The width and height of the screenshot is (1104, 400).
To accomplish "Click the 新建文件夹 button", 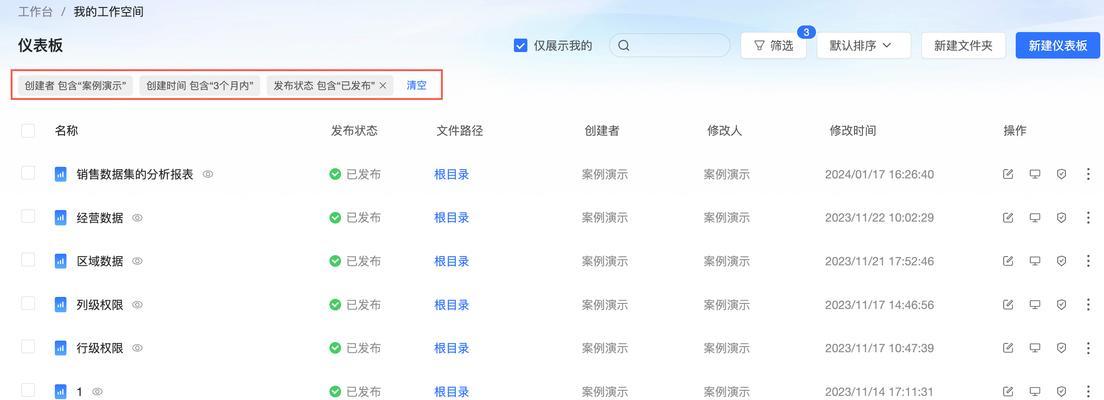I will 963,46.
